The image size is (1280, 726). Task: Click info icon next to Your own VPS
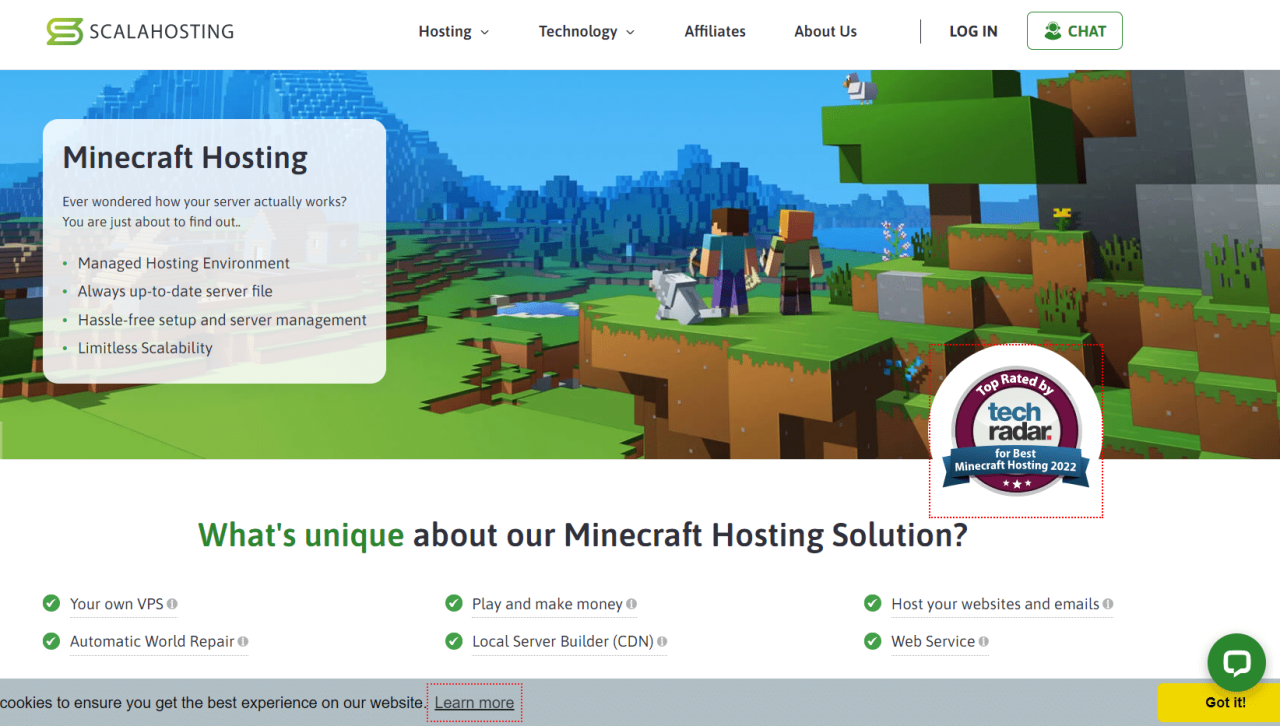172,604
